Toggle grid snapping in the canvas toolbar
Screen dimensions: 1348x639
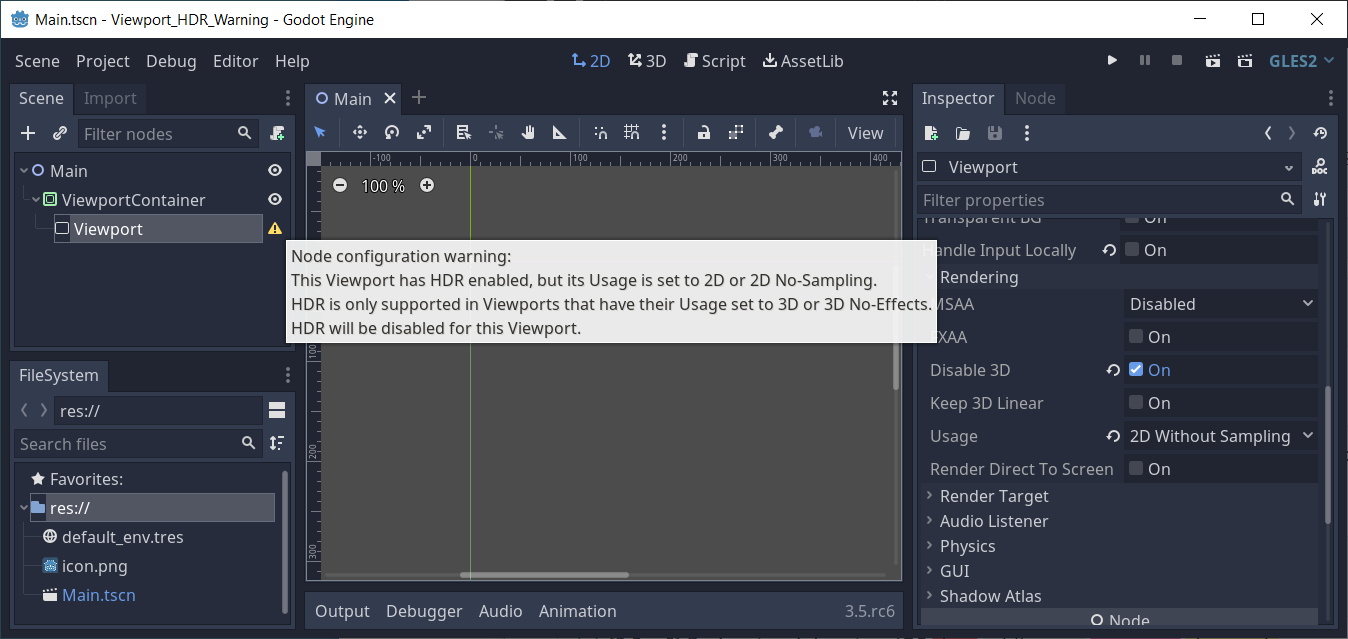[634, 132]
